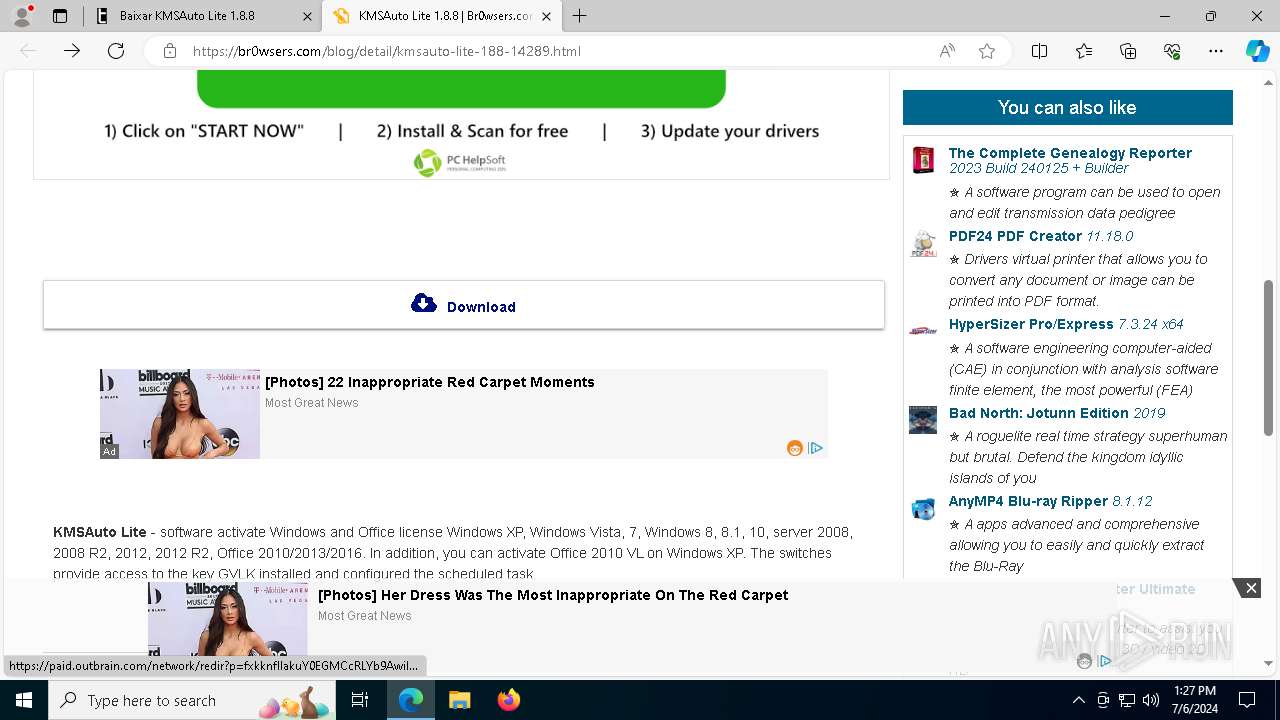Close the Br0wsers.com tab
The image size is (1280, 720).
546,16
